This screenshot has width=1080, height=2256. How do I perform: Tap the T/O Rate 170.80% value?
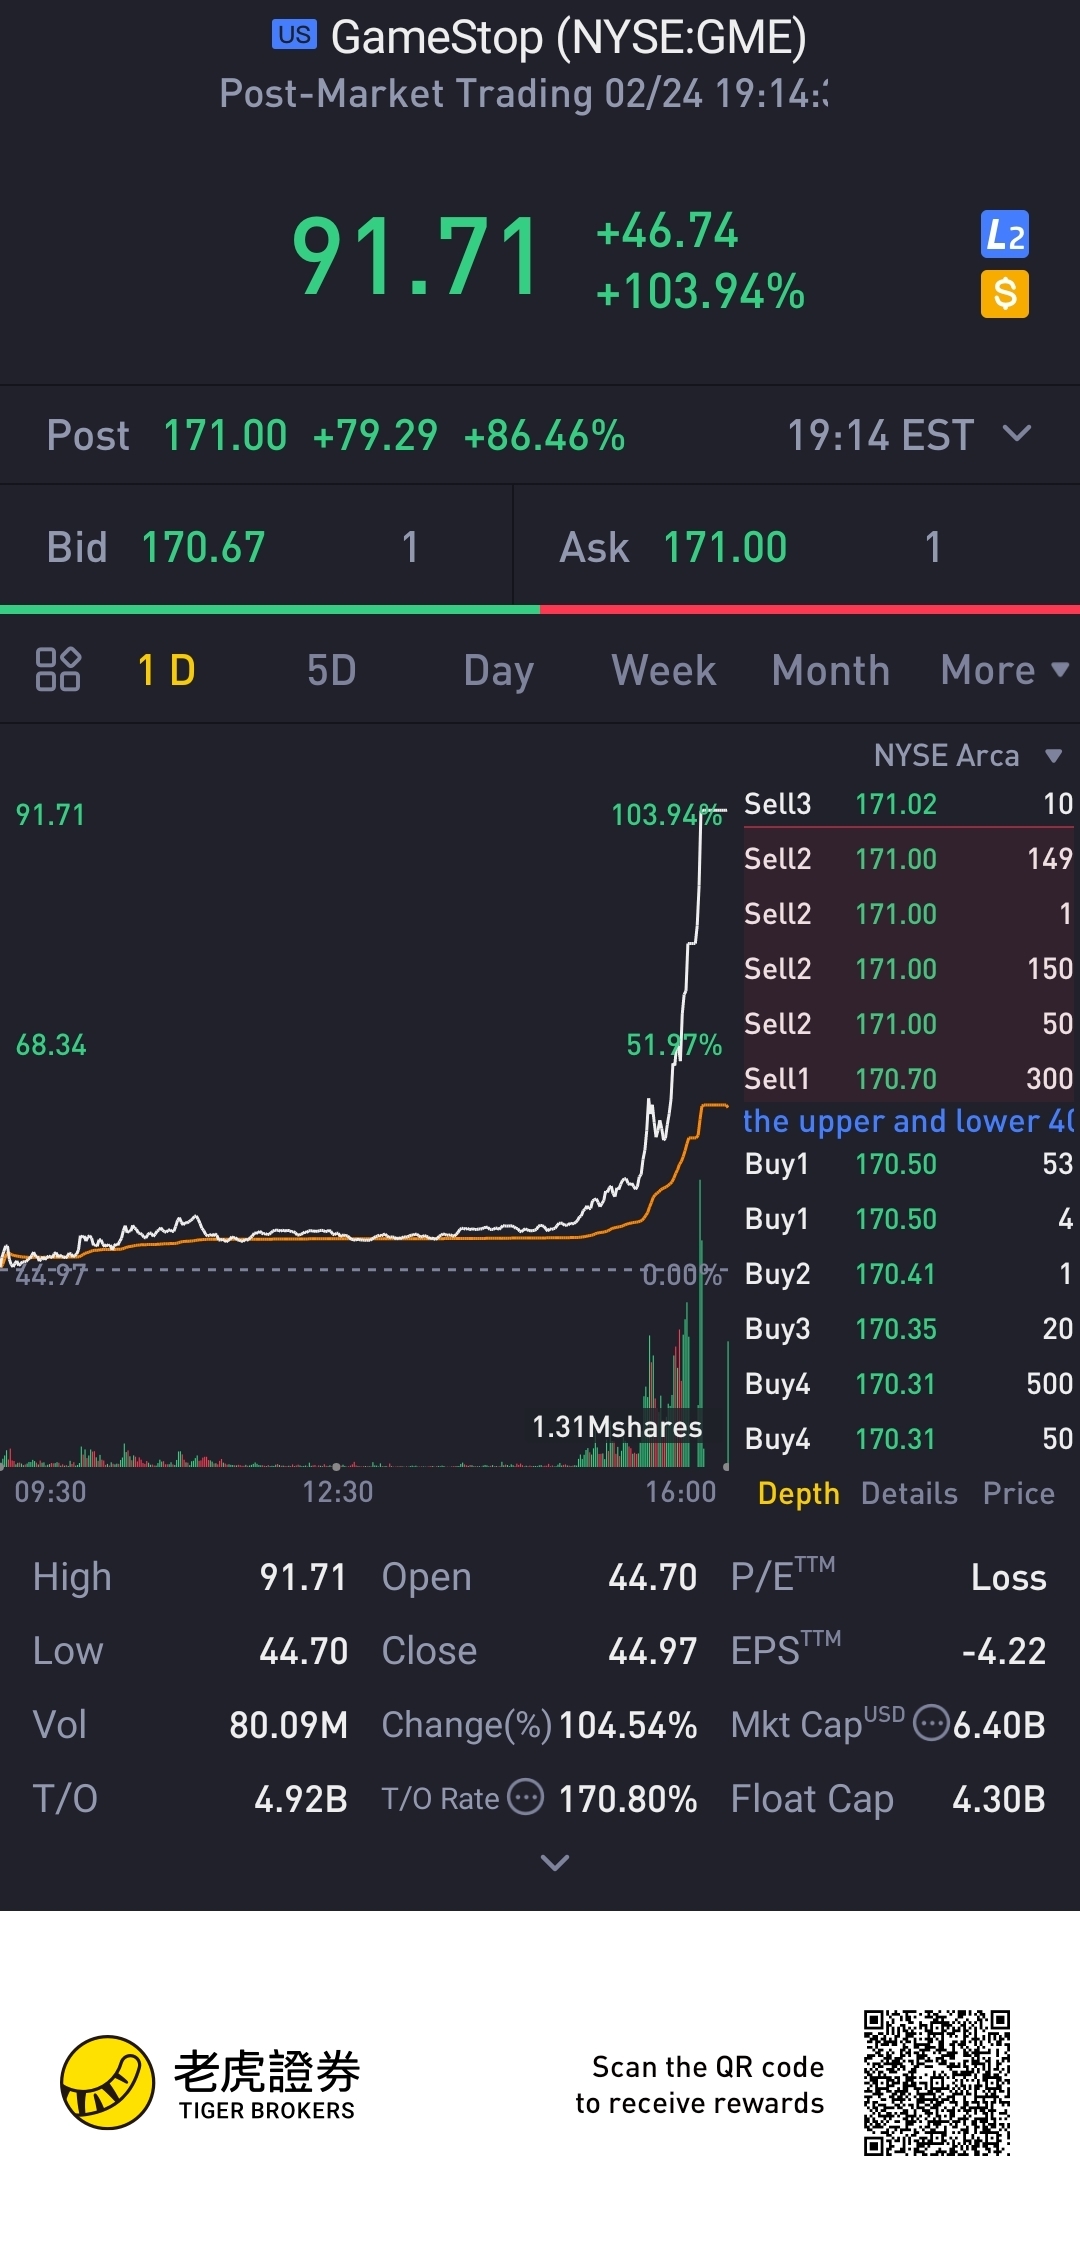[627, 1799]
